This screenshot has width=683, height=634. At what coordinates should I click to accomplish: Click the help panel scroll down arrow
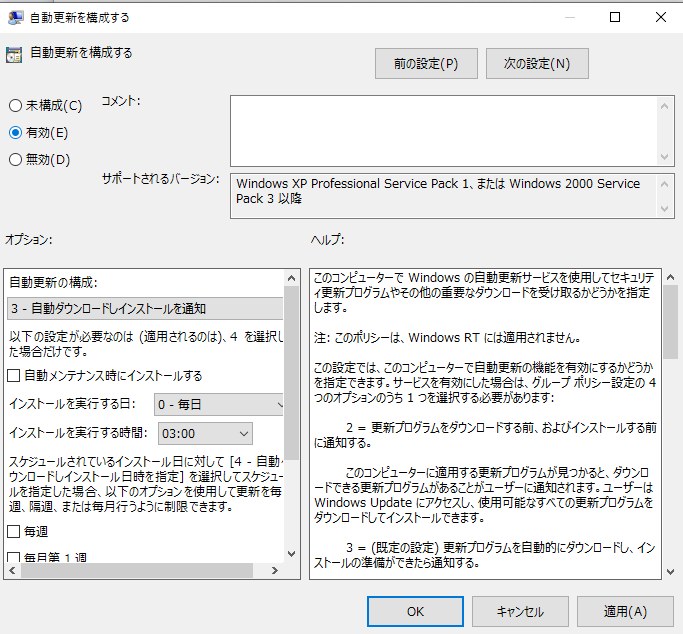669,569
